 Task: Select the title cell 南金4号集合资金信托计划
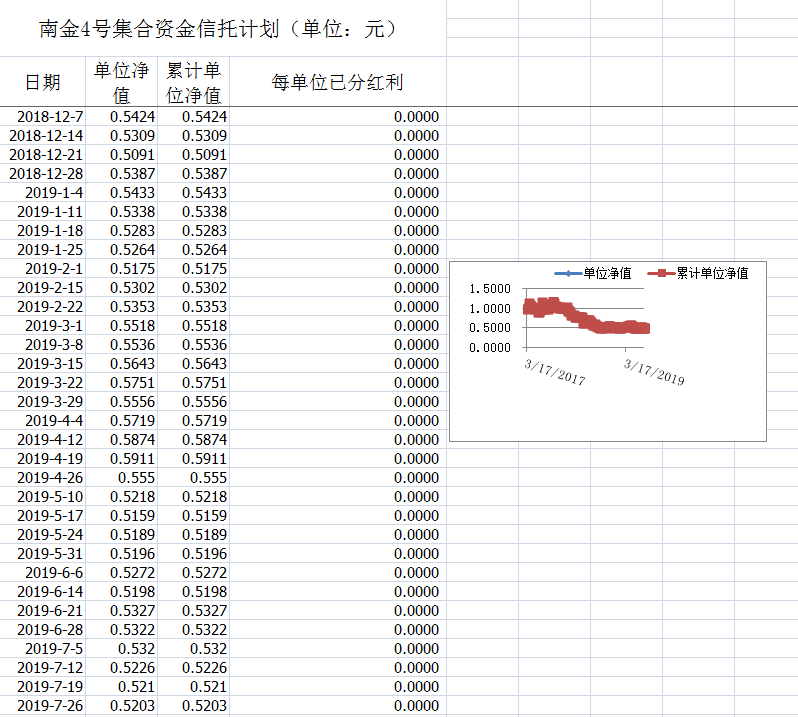click(223, 28)
